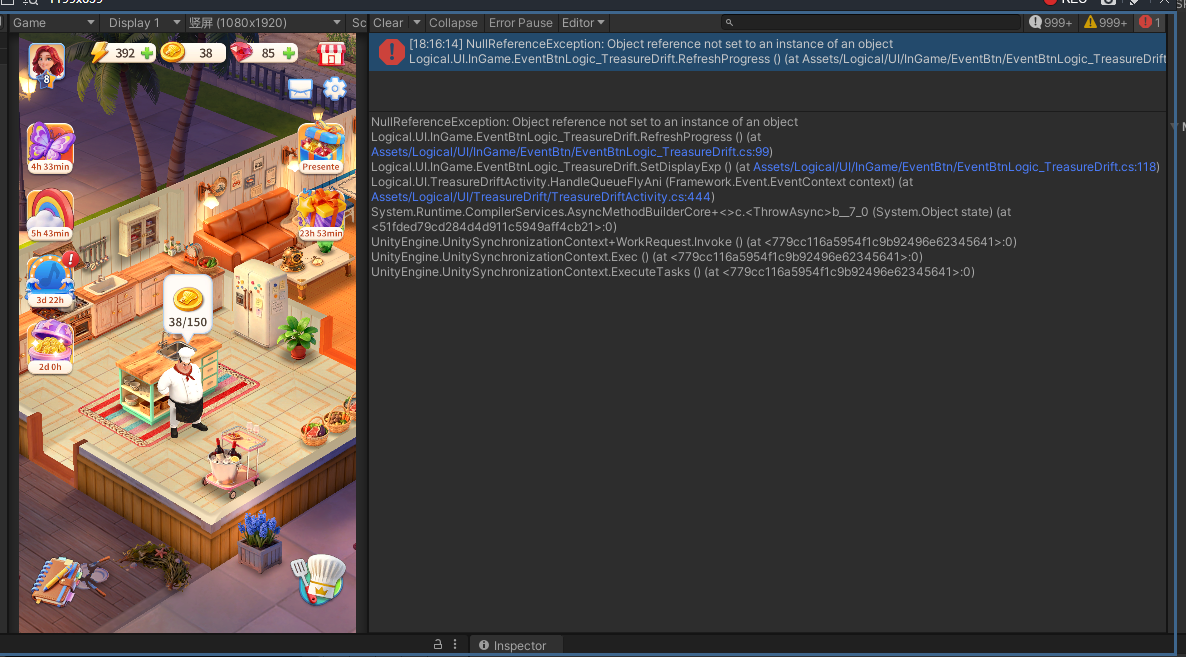Open game settings gear icon
Screen dimensions: 1186x657
coord(335,89)
